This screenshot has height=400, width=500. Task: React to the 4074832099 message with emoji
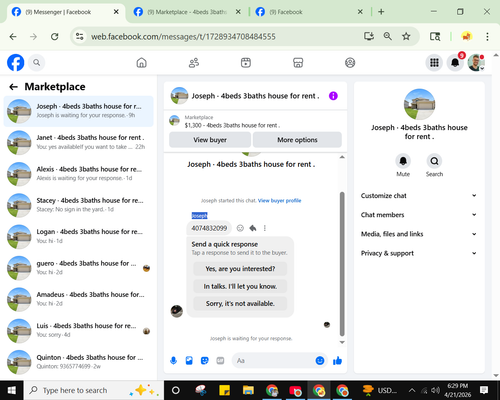tap(240, 228)
